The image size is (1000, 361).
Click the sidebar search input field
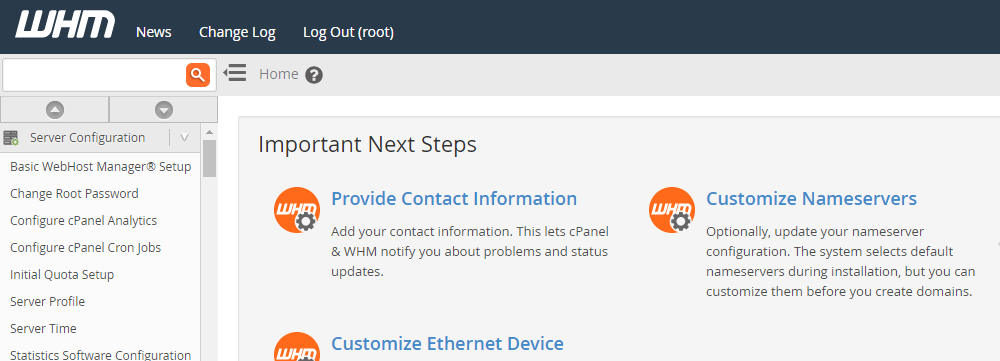[x=94, y=75]
